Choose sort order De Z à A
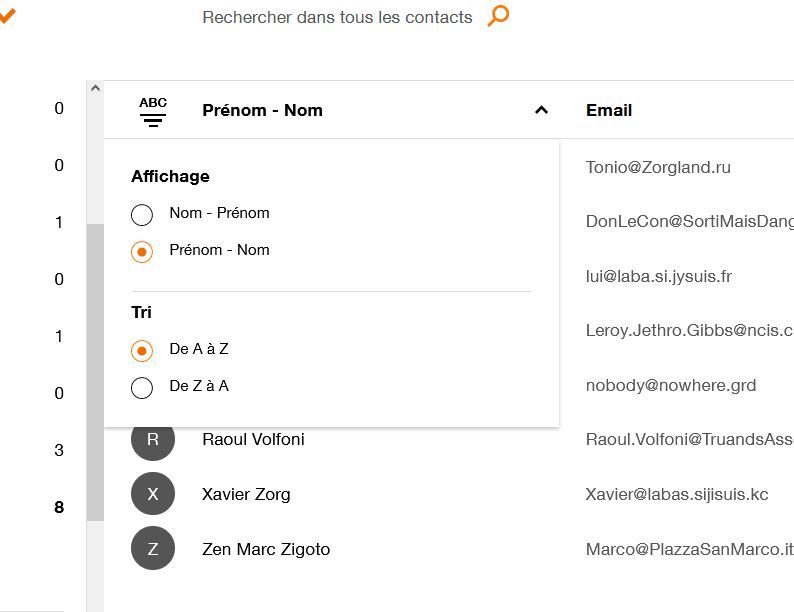794x612 pixels. coord(142,387)
